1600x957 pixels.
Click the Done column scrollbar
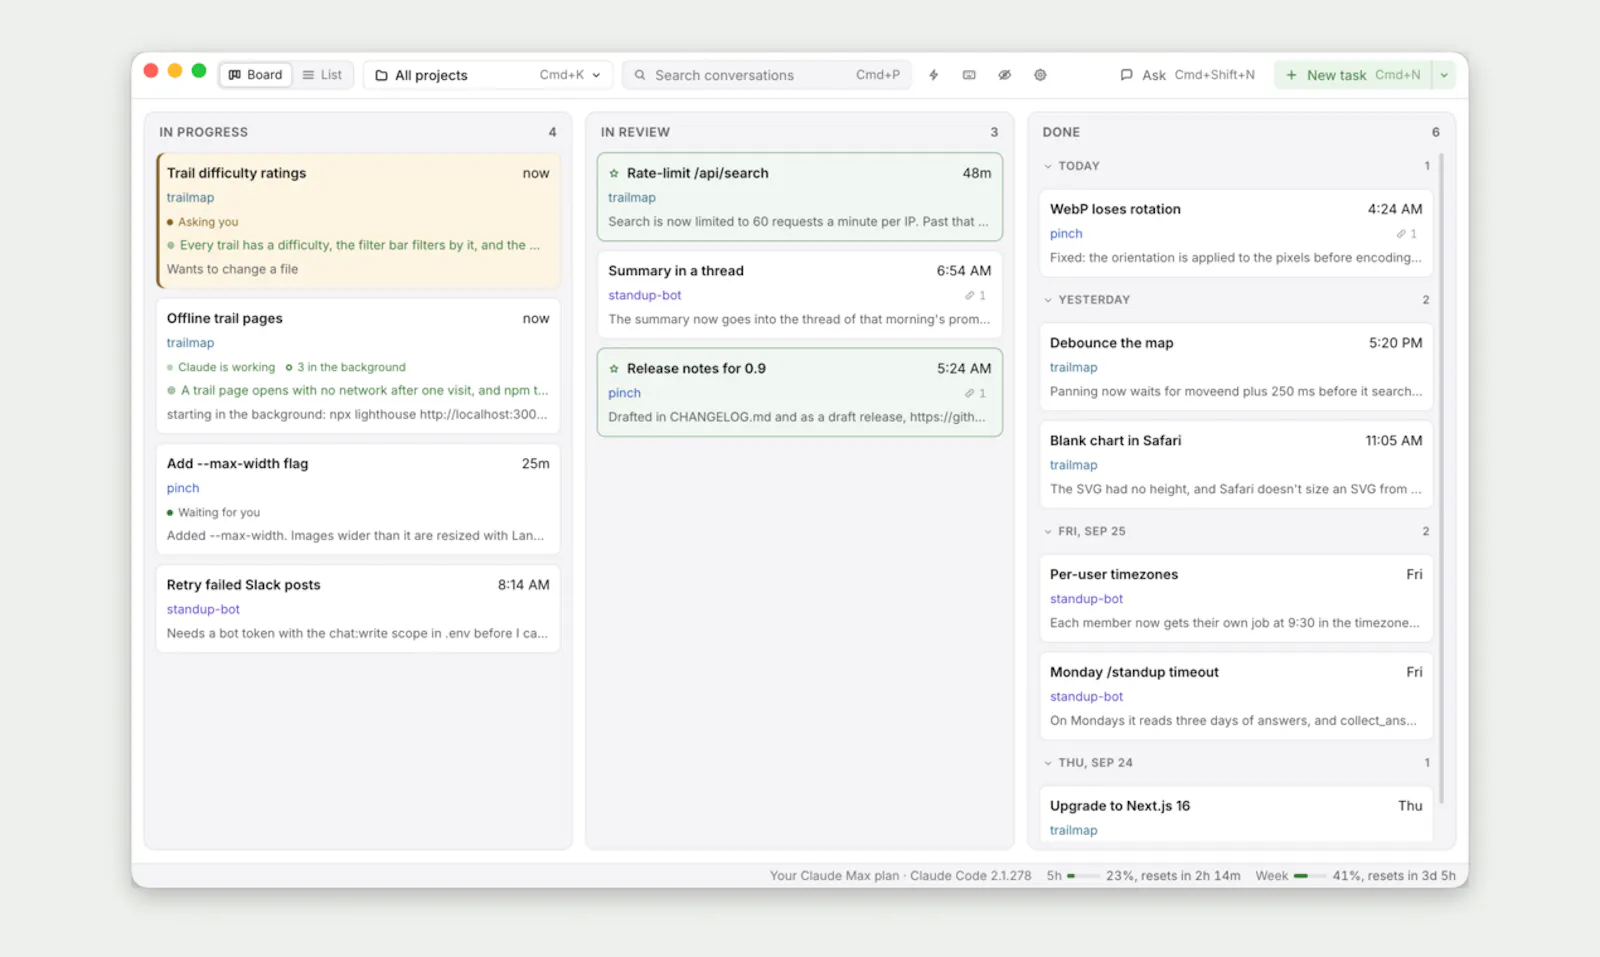coord(1441,478)
